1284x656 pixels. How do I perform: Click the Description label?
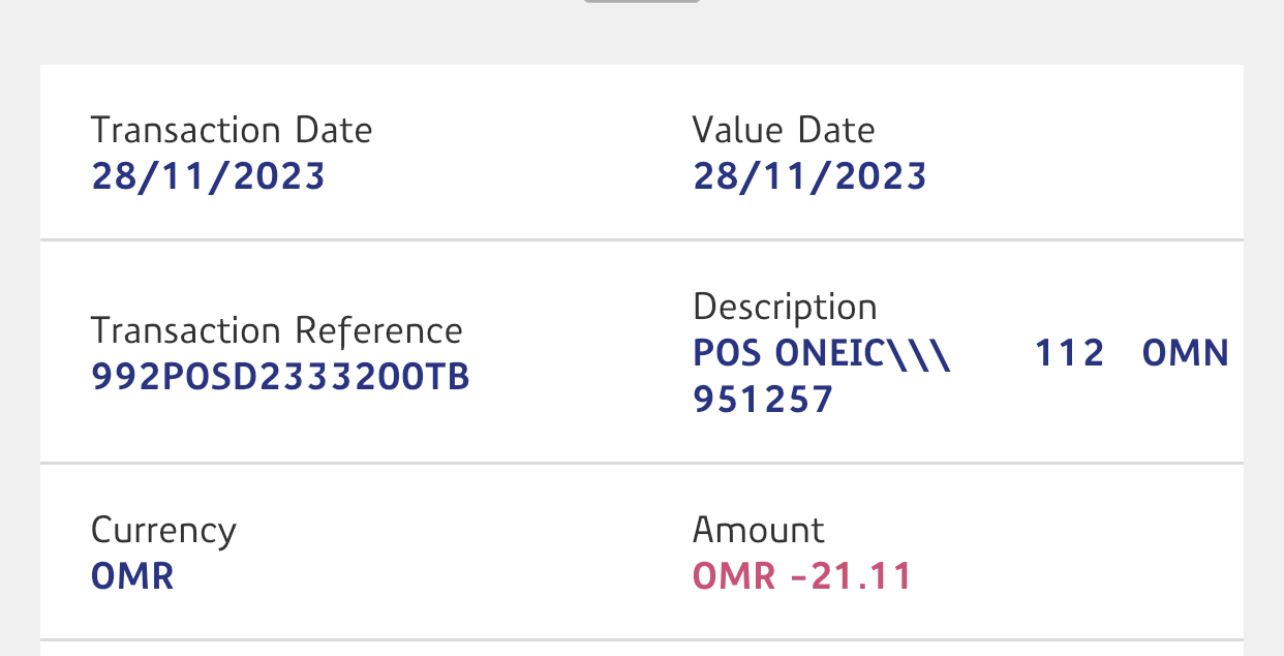pyautogui.click(x=784, y=307)
